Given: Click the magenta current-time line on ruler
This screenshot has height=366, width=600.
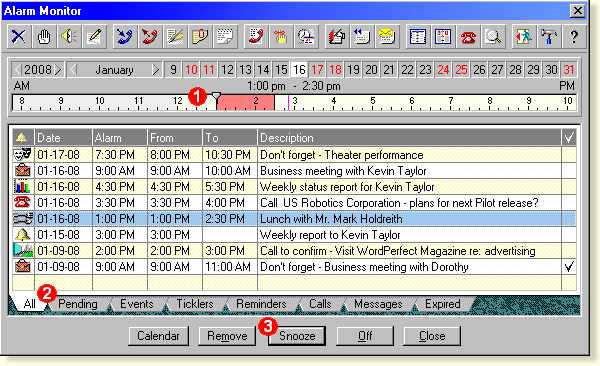Looking at the screenshot, I should [288, 103].
